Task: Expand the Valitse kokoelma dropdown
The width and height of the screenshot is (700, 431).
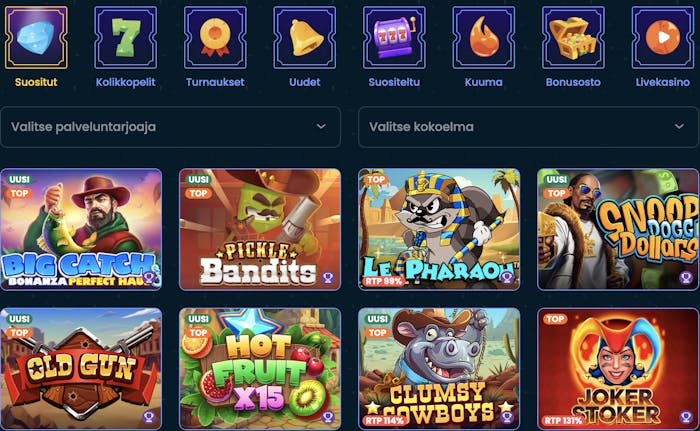Action: tap(528, 127)
